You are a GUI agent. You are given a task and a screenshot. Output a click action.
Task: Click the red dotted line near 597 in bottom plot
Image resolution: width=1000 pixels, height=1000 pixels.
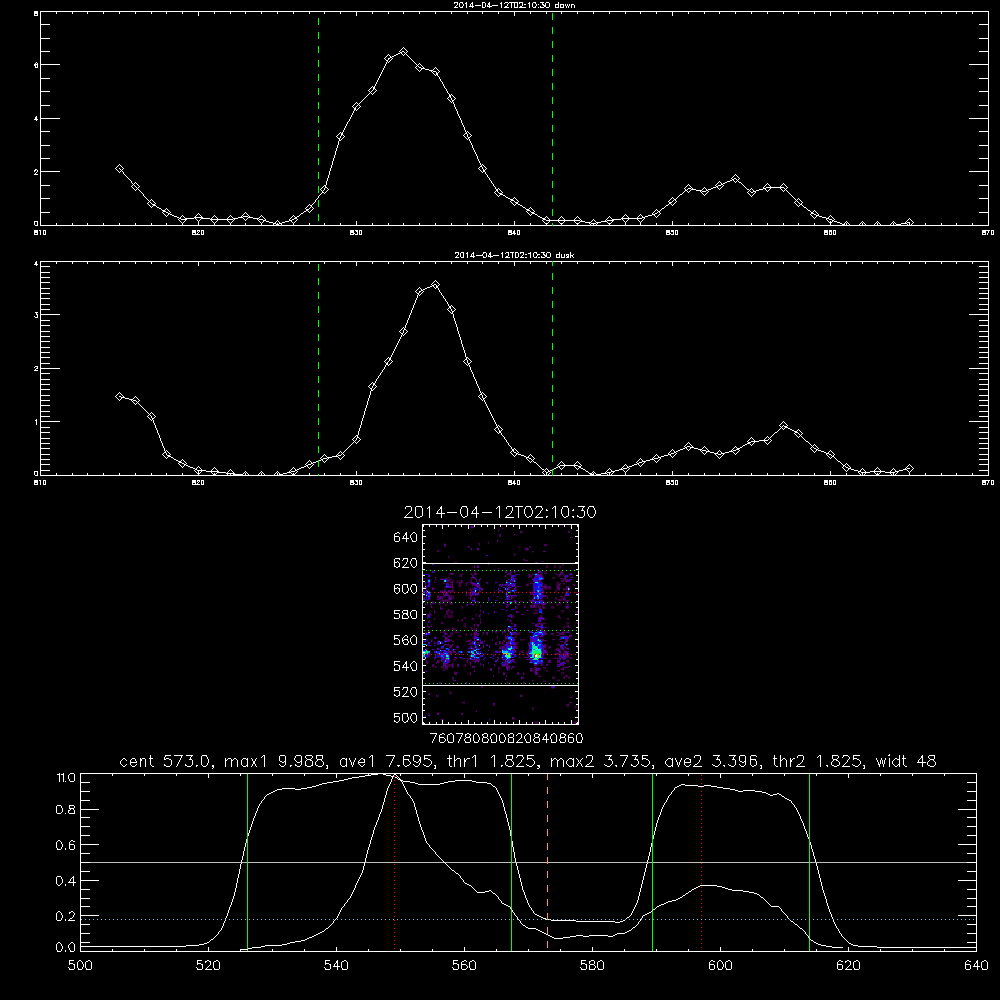pyautogui.click(x=702, y=861)
